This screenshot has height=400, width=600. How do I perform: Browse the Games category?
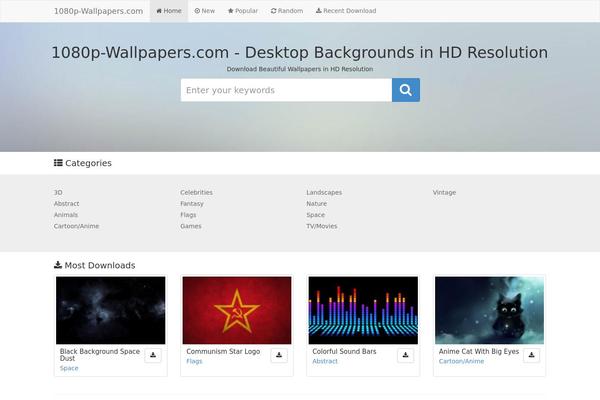tap(191, 226)
